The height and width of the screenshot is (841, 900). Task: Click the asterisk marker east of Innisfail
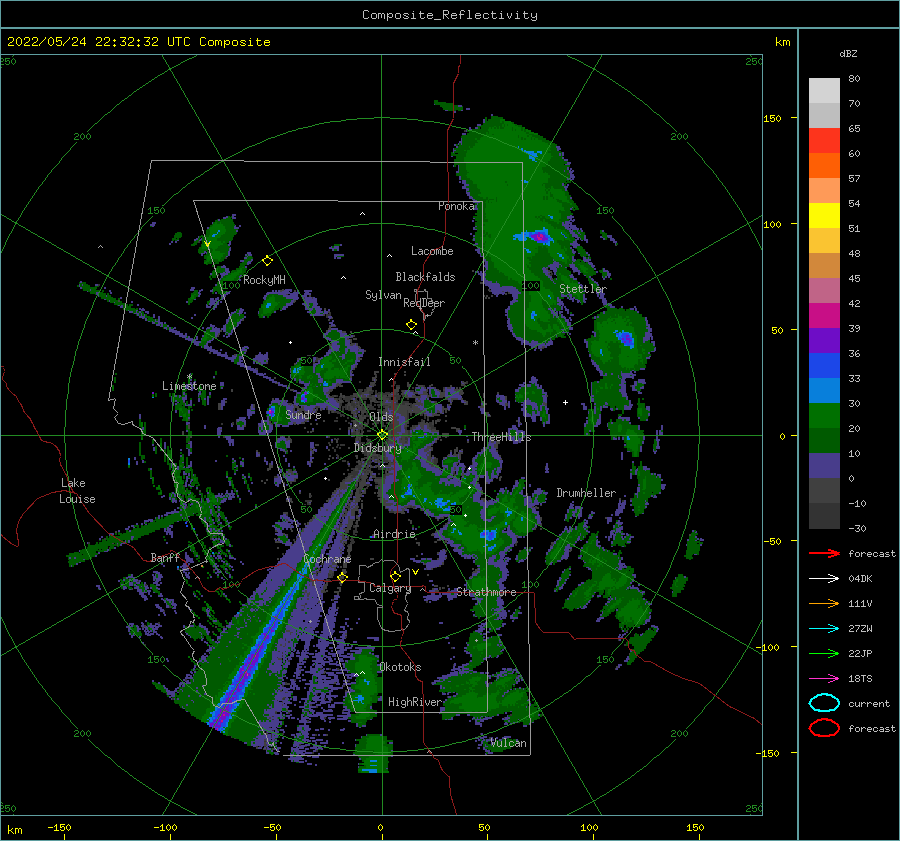[475, 343]
